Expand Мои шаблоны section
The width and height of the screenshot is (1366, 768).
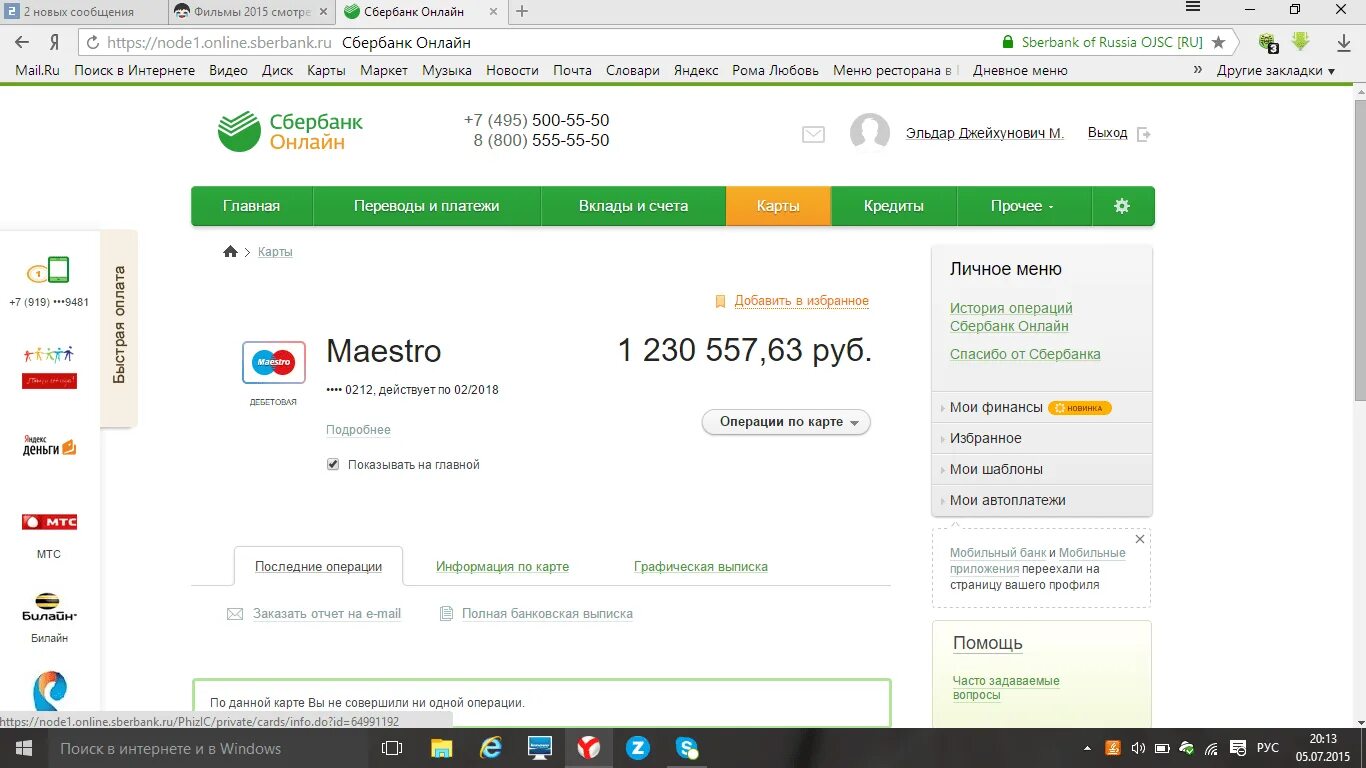pos(1041,469)
